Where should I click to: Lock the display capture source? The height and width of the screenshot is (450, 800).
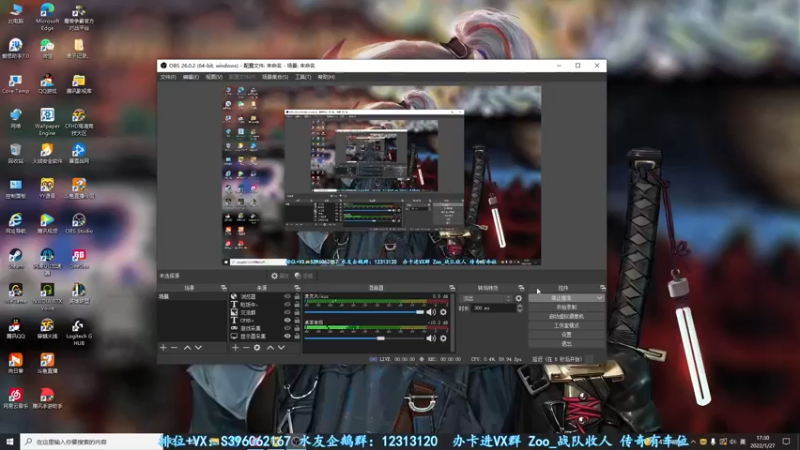coord(297,336)
